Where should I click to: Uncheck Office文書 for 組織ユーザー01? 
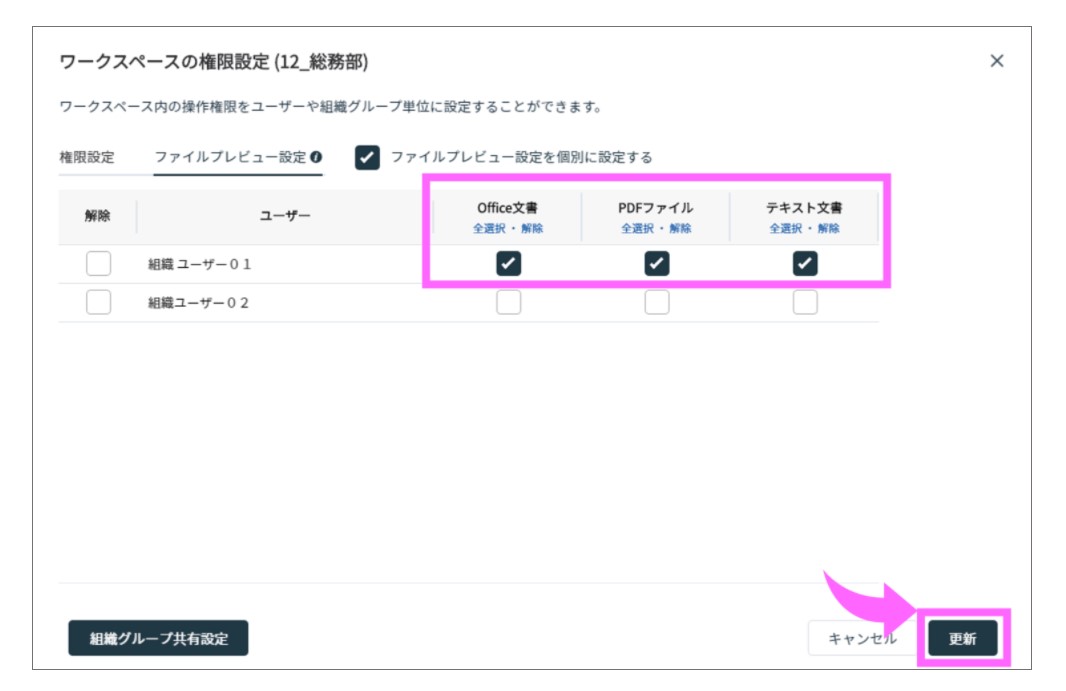[x=508, y=263]
